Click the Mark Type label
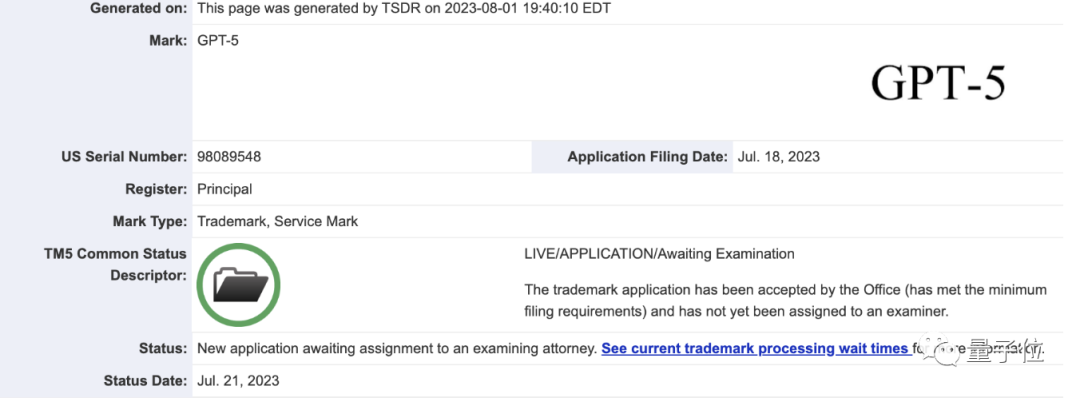 149,222
